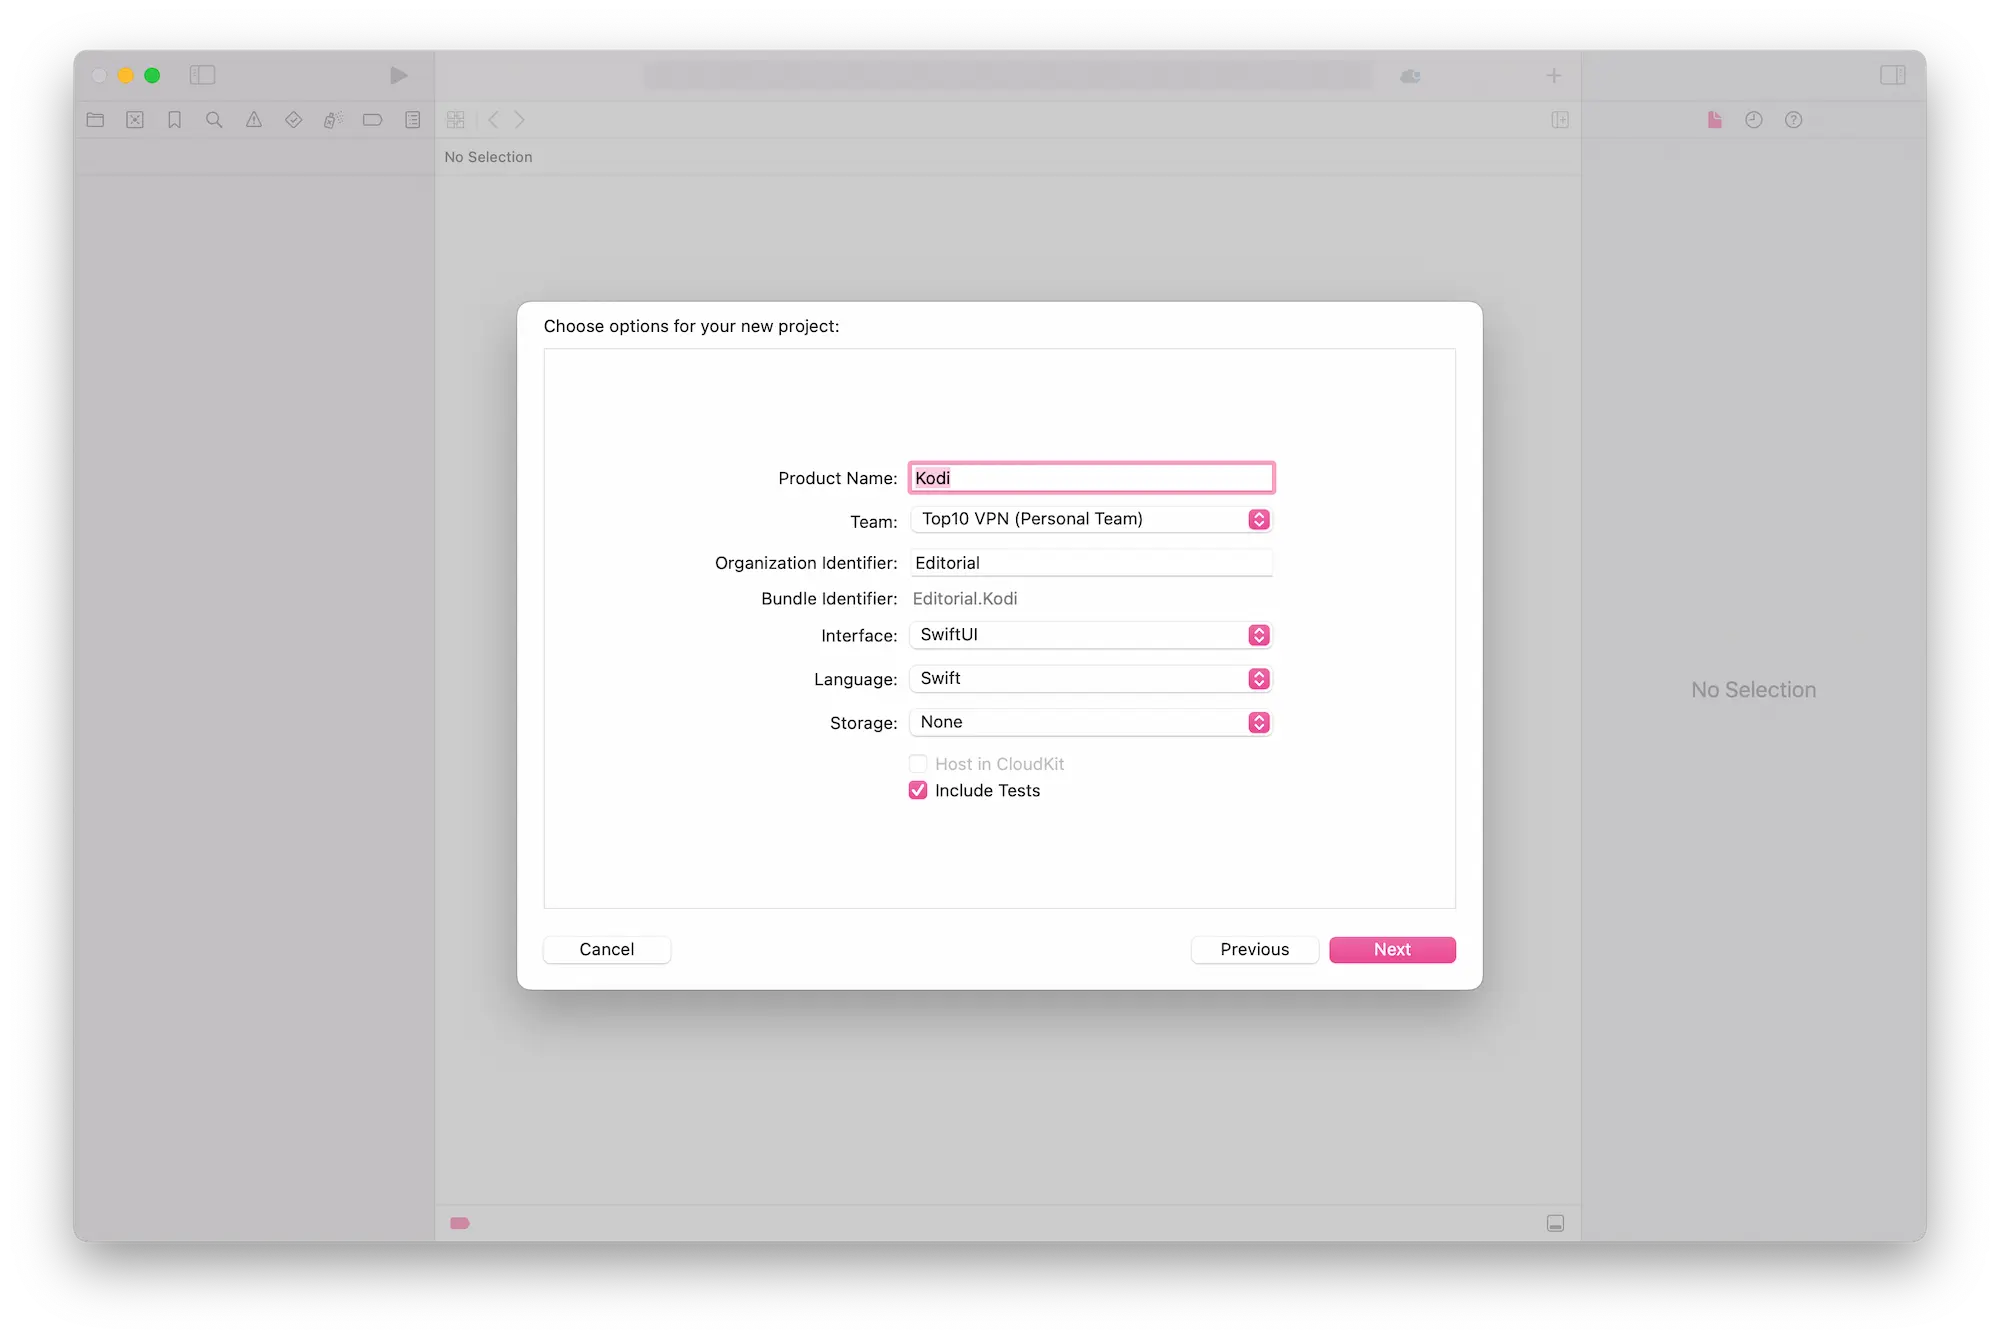Image resolution: width=2000 pixels, height=1339 pixels.
Task: Click the test navigator icon
Action: [294, 120]
